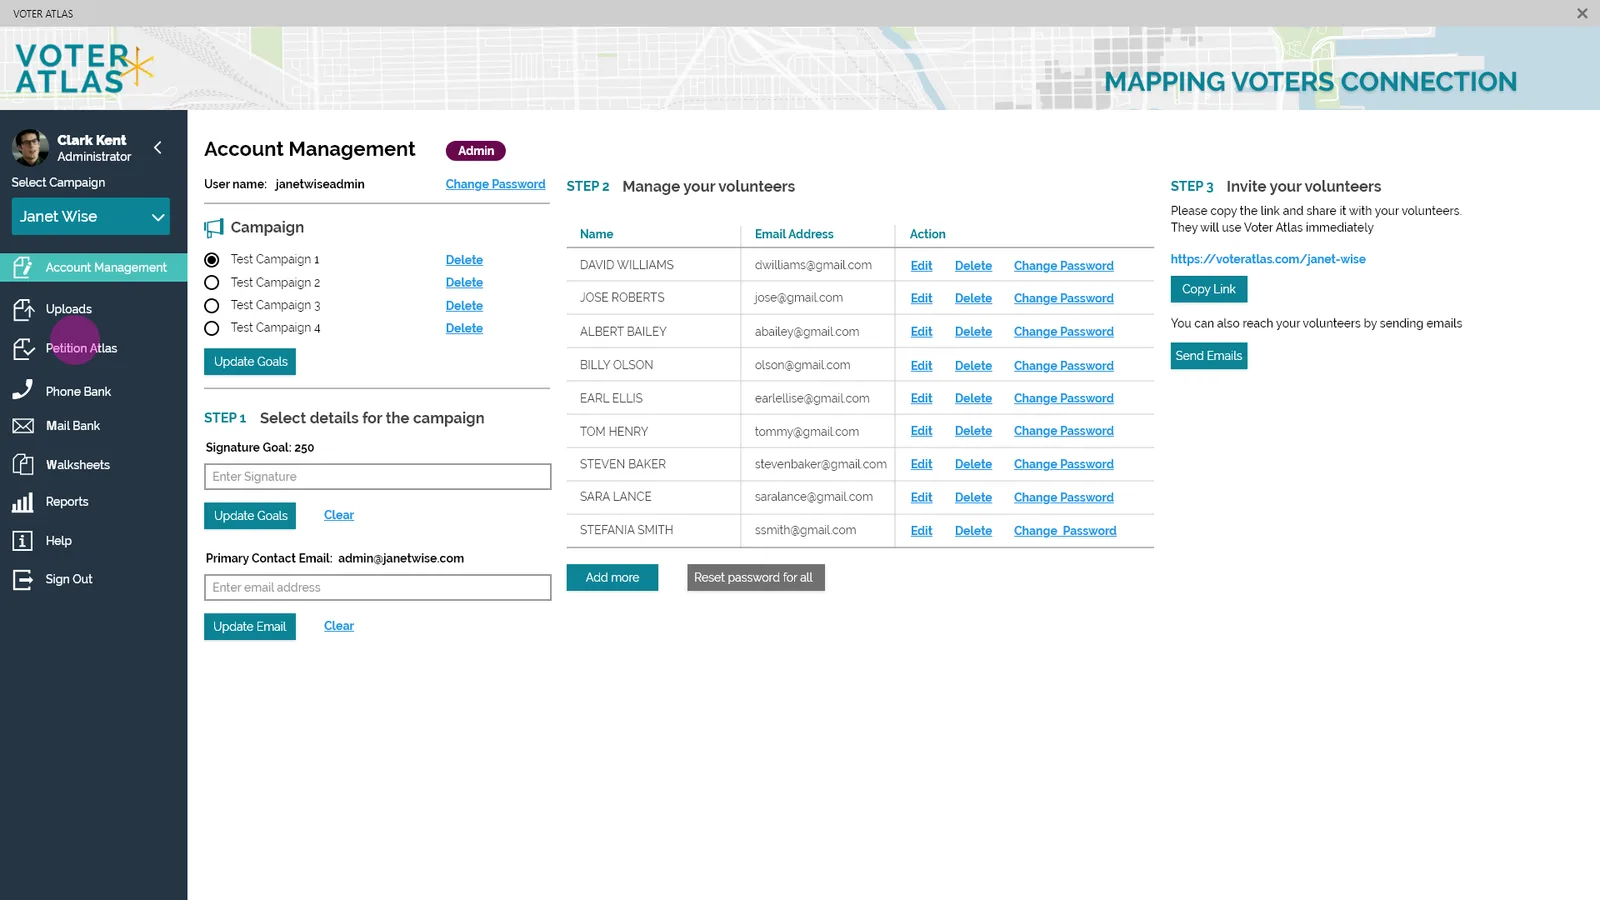Click the Sign Out icon
Image resolution: width=1600 pixels, height=900 pixels.
(x=22, y=579)
